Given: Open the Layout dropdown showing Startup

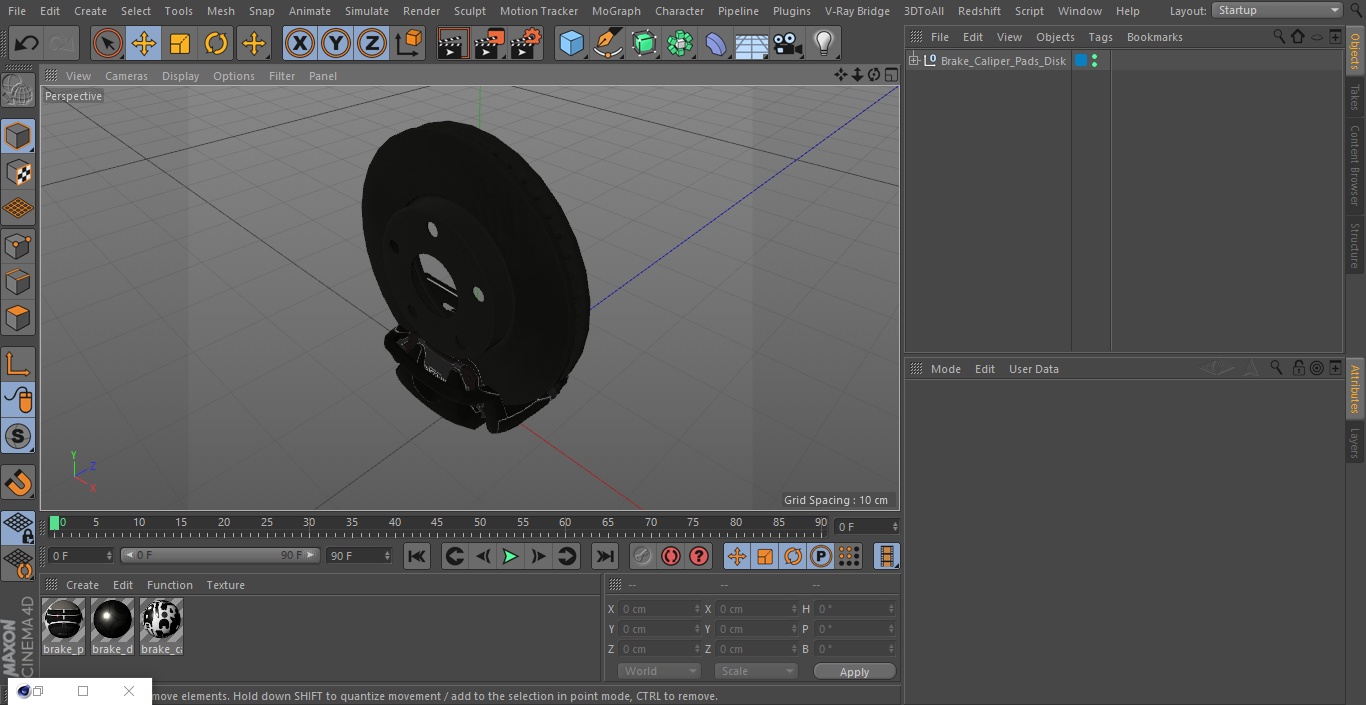Looking at the screenshot, I should click(1278, 10).
